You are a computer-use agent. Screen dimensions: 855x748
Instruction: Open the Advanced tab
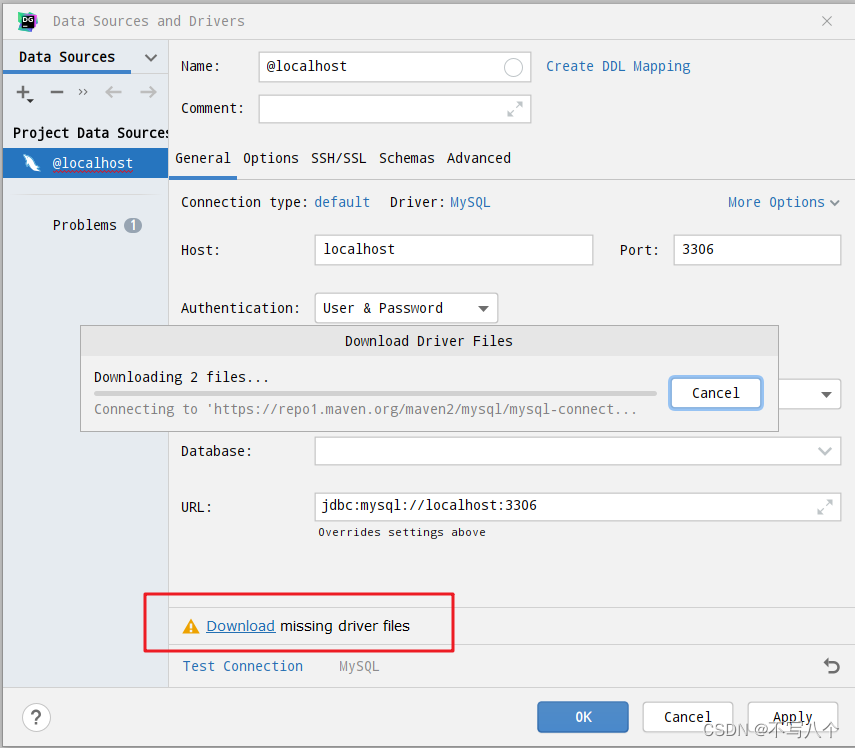tap(479, 159)
